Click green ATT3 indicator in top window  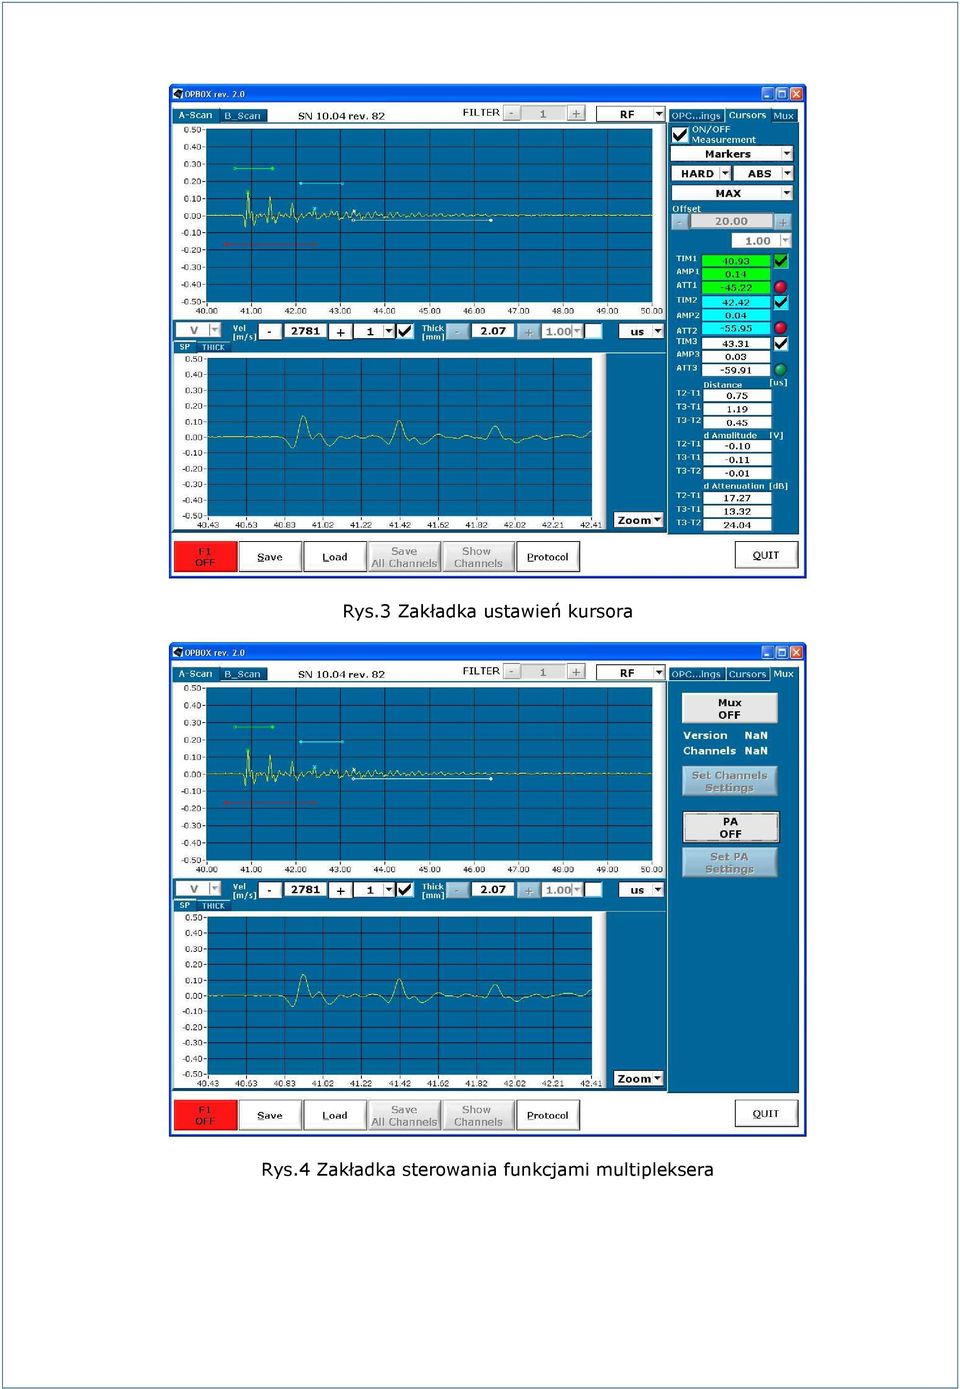[x=781, y=369]
